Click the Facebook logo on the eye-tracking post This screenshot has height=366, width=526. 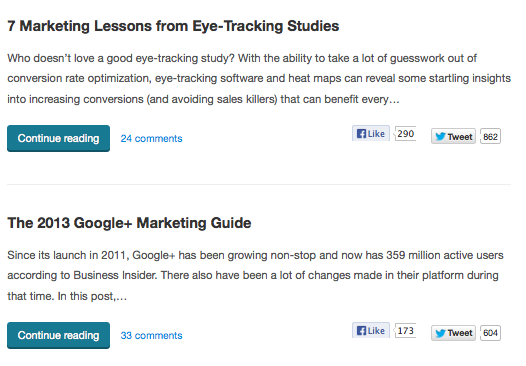pos(361,134)
